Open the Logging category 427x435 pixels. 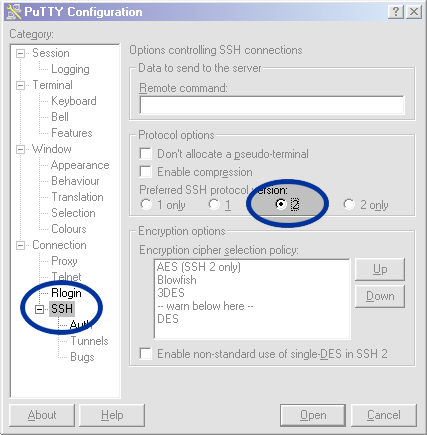click(x=70, y=69)
